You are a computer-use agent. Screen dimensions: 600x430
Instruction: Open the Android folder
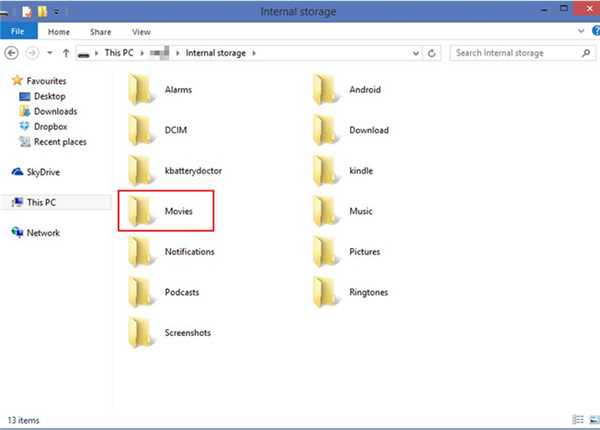(347, 90)
